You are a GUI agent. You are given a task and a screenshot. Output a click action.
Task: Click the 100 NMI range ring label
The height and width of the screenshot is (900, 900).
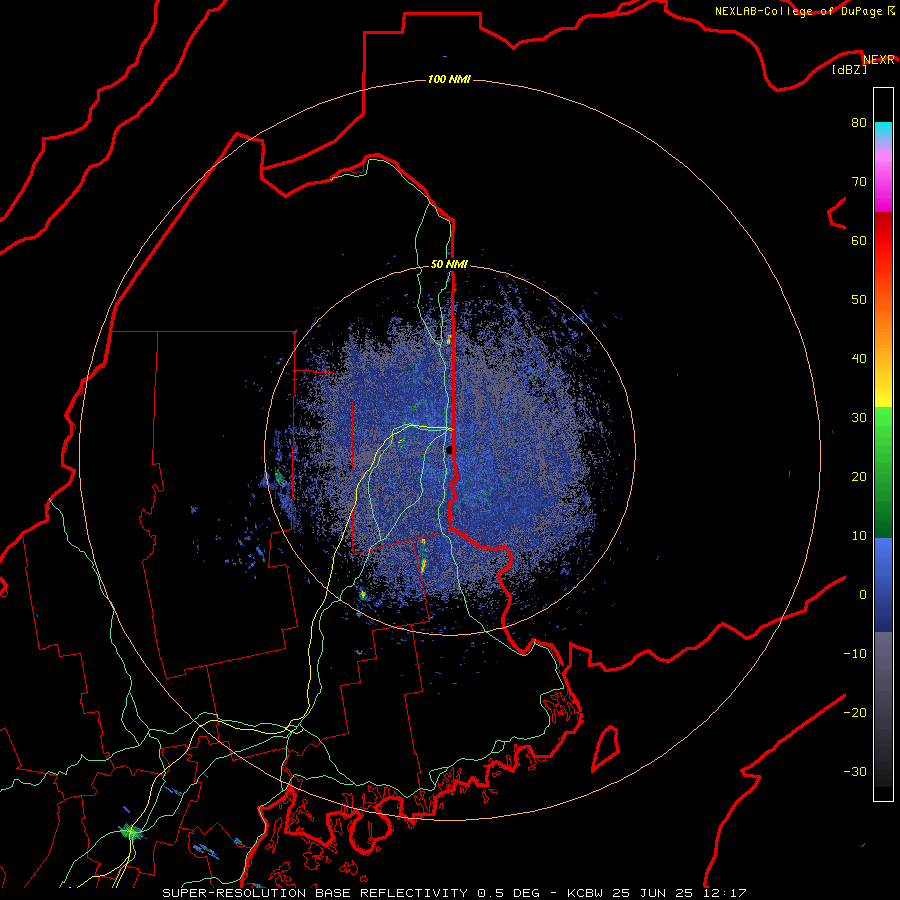click(x=449, y=79)
